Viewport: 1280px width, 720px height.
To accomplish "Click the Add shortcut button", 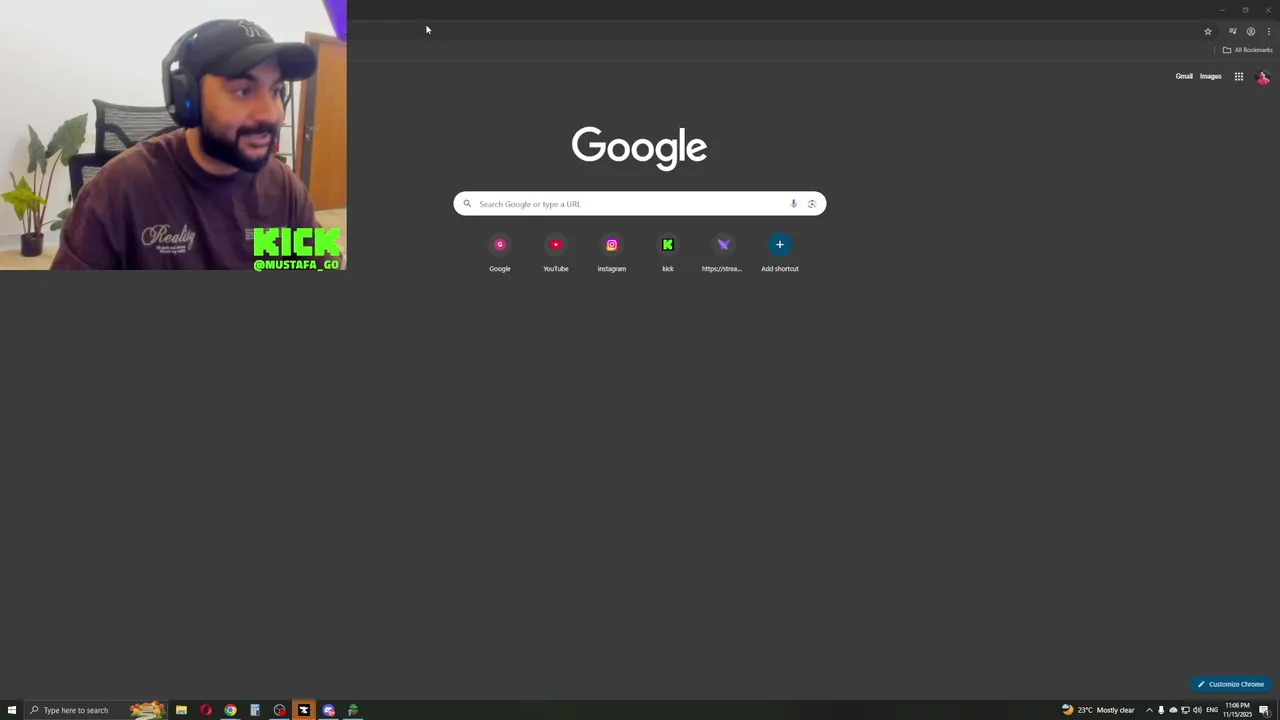I will coord(780,253).
